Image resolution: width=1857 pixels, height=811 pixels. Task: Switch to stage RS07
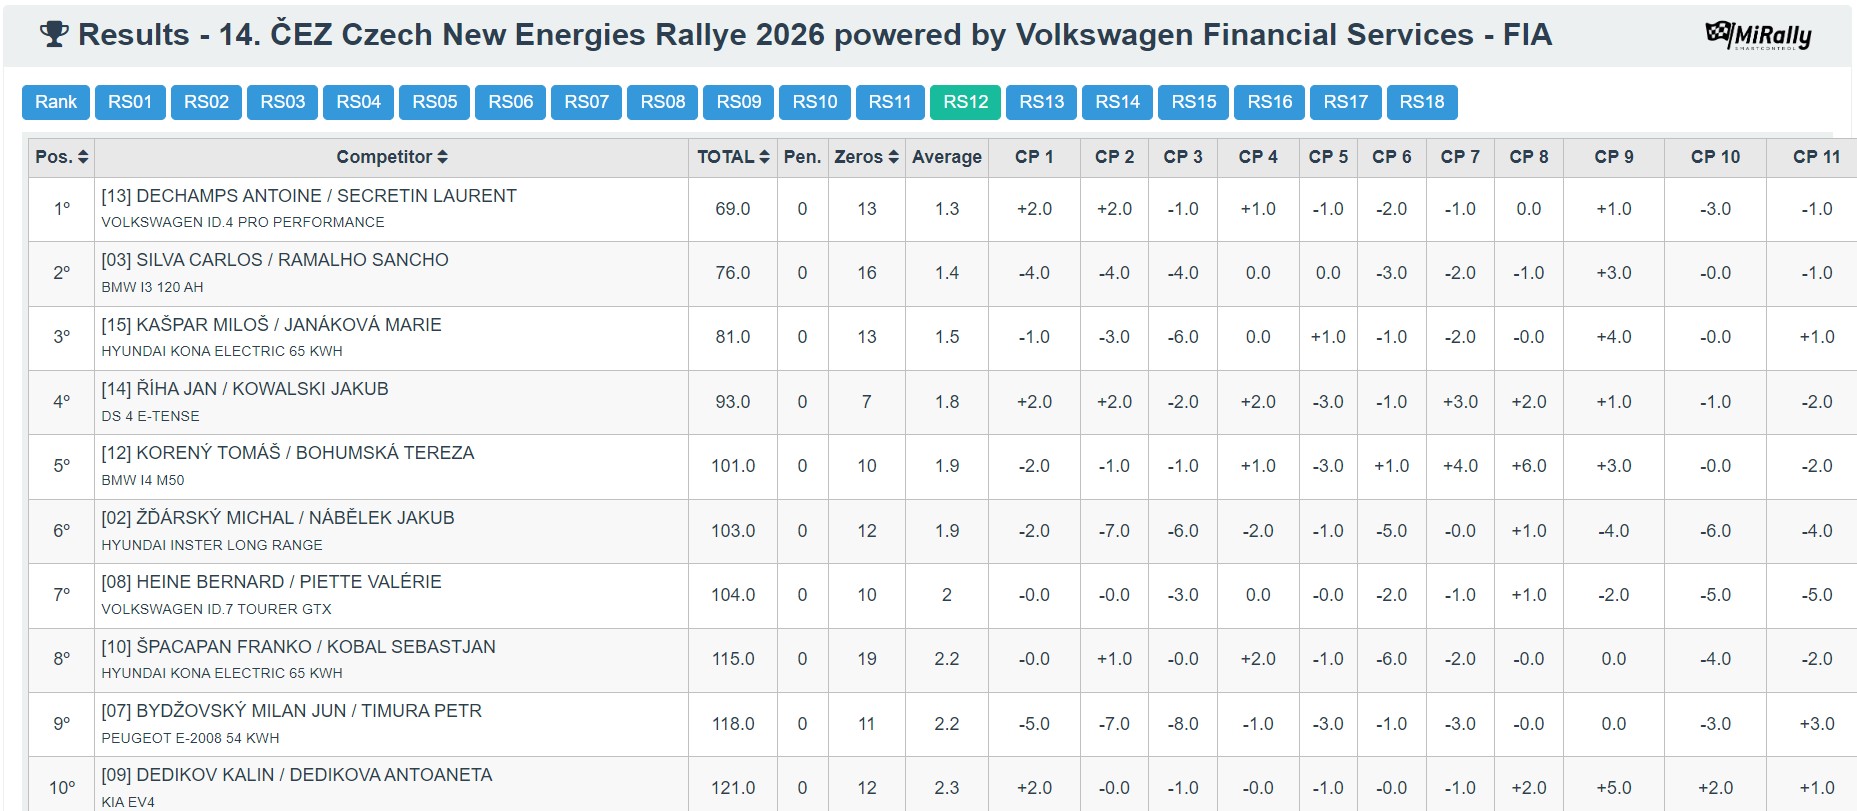(586, 102)
